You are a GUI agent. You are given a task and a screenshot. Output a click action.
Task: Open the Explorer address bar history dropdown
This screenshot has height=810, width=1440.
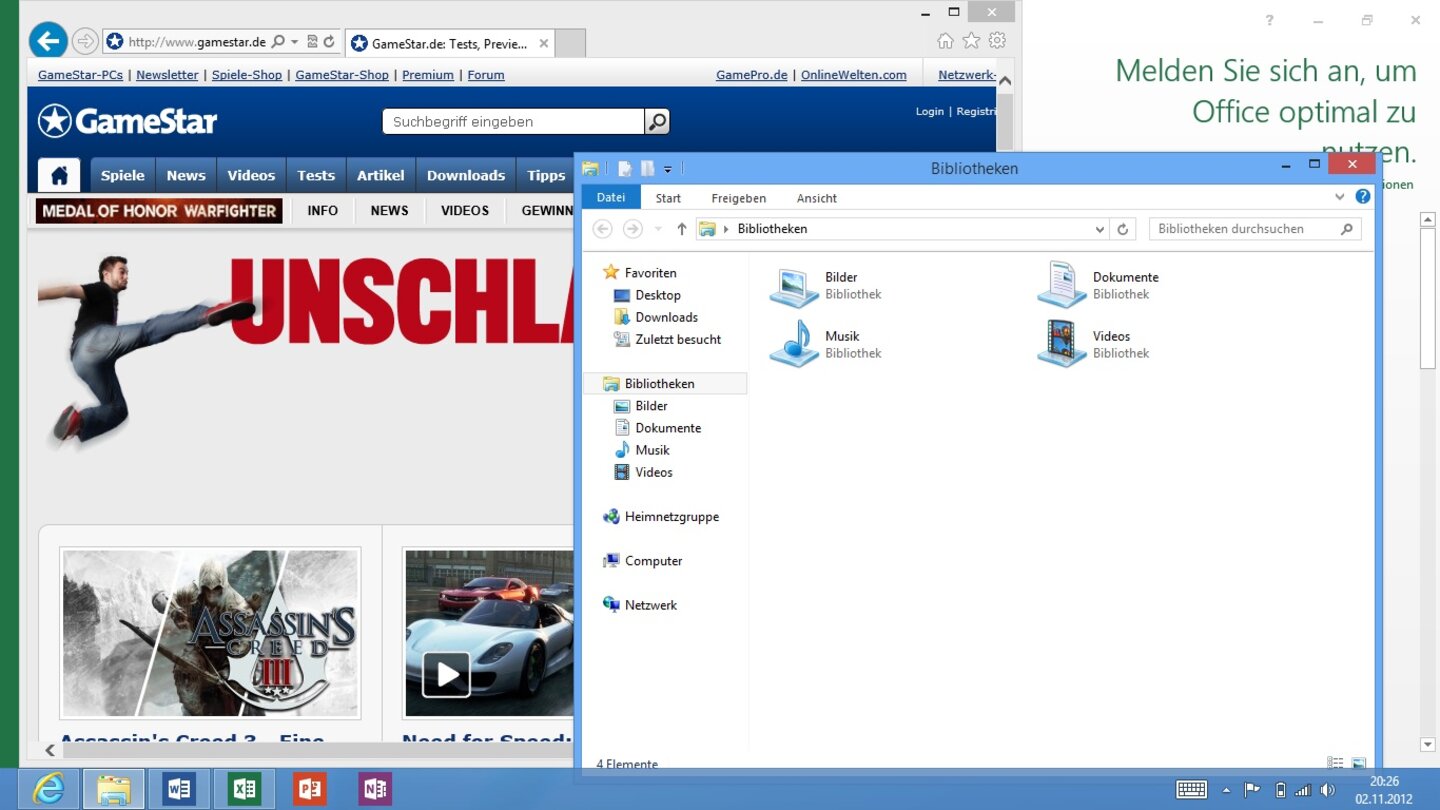1100,229
